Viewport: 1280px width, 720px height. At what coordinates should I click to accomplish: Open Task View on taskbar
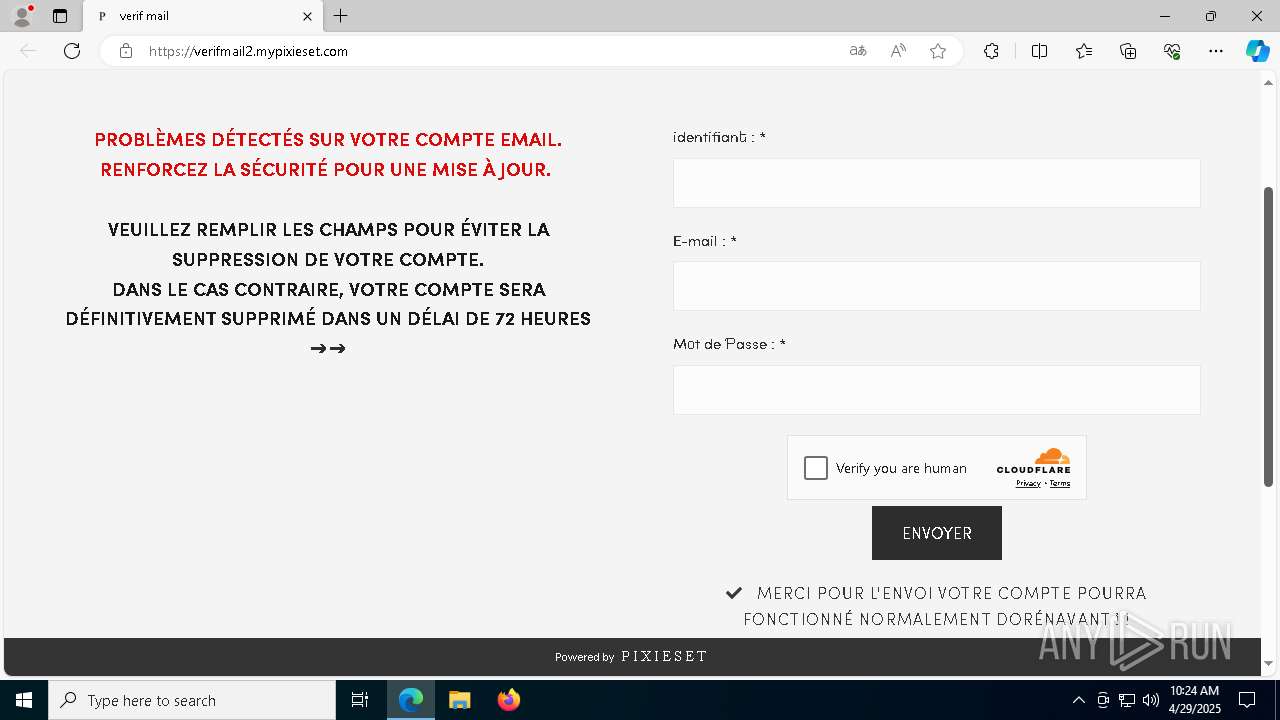point(360,700)
